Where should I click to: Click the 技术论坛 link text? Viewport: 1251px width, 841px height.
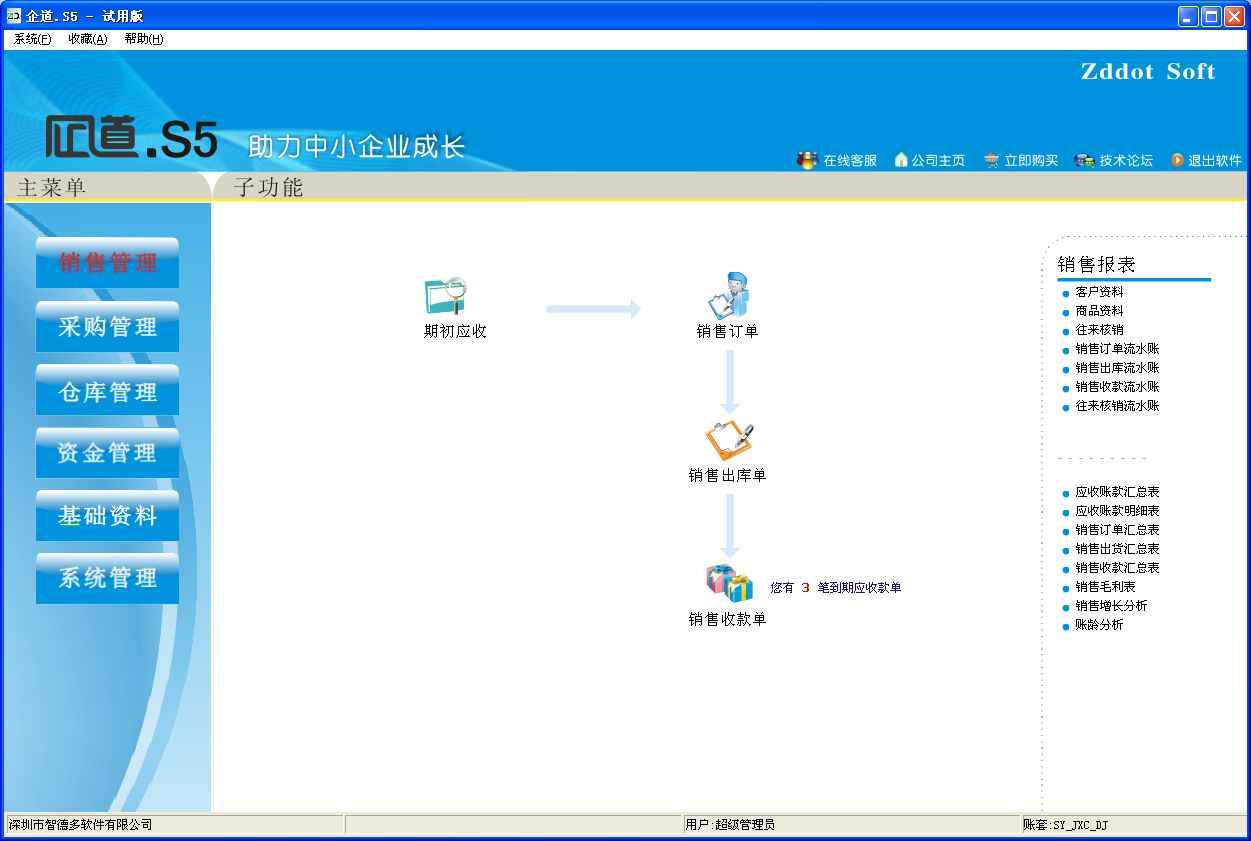click(1126, 160)
